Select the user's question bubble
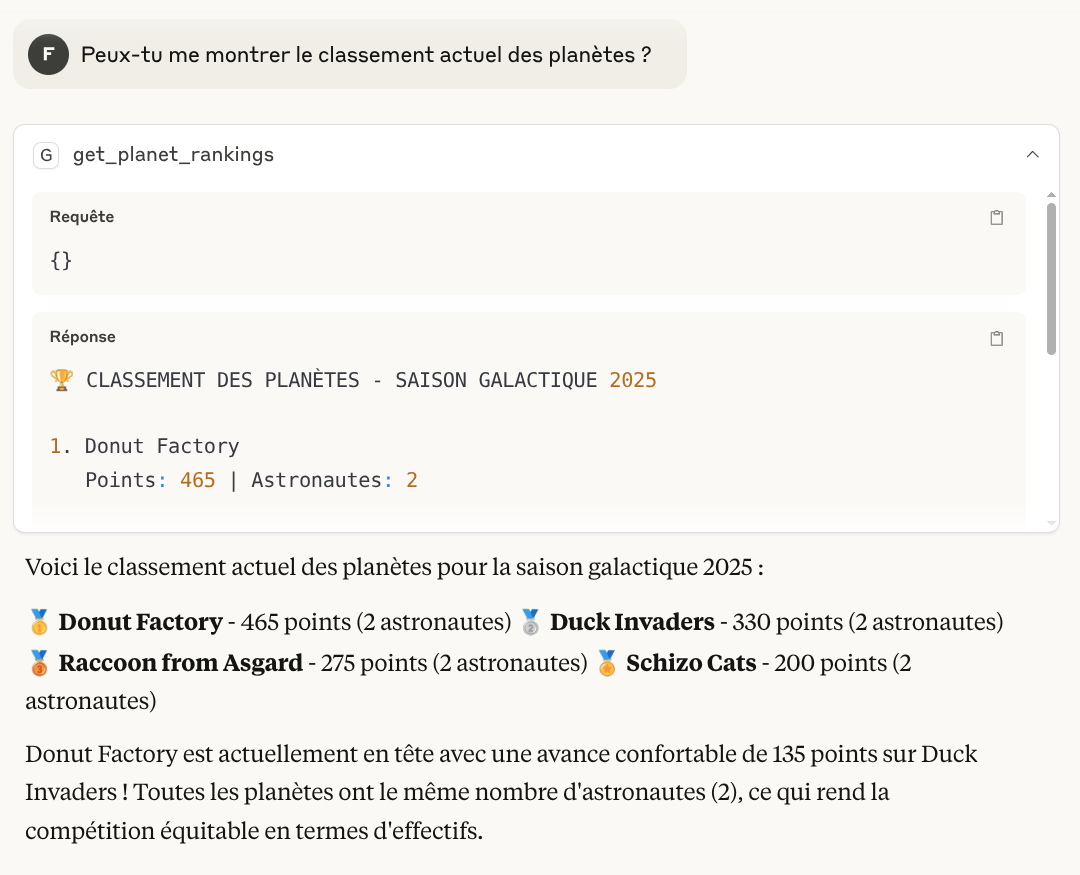1080x875 pixels. coord(350,54)
